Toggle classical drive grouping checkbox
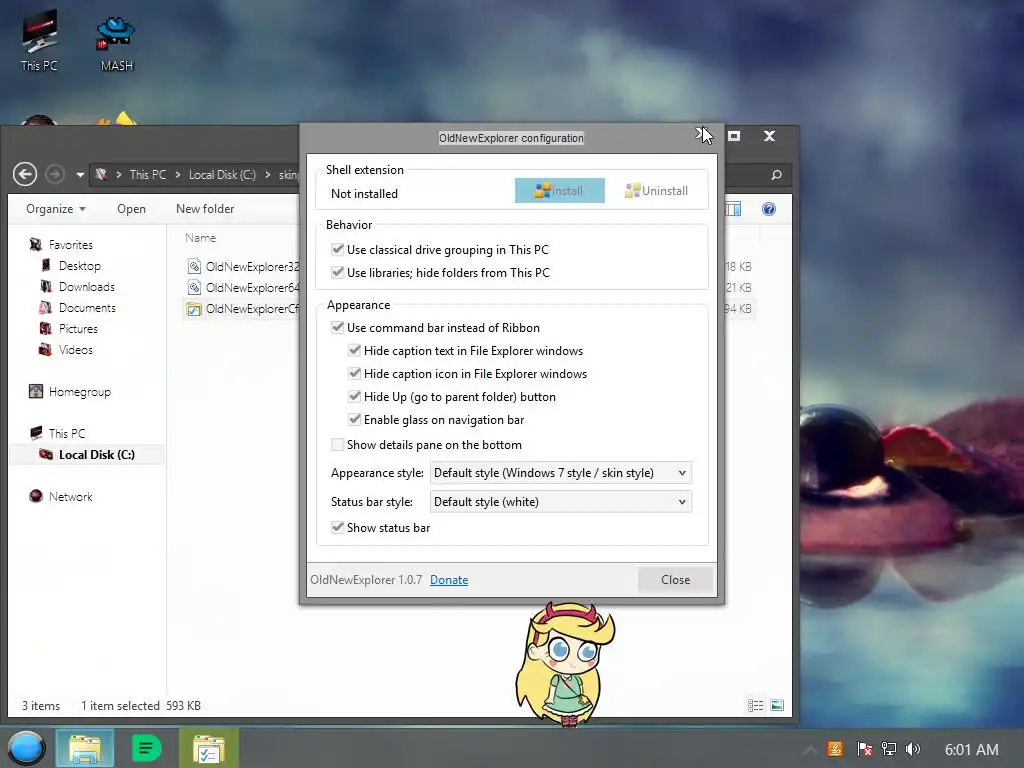The width and height of the screenshot is (1024, 768). point(338,249)
